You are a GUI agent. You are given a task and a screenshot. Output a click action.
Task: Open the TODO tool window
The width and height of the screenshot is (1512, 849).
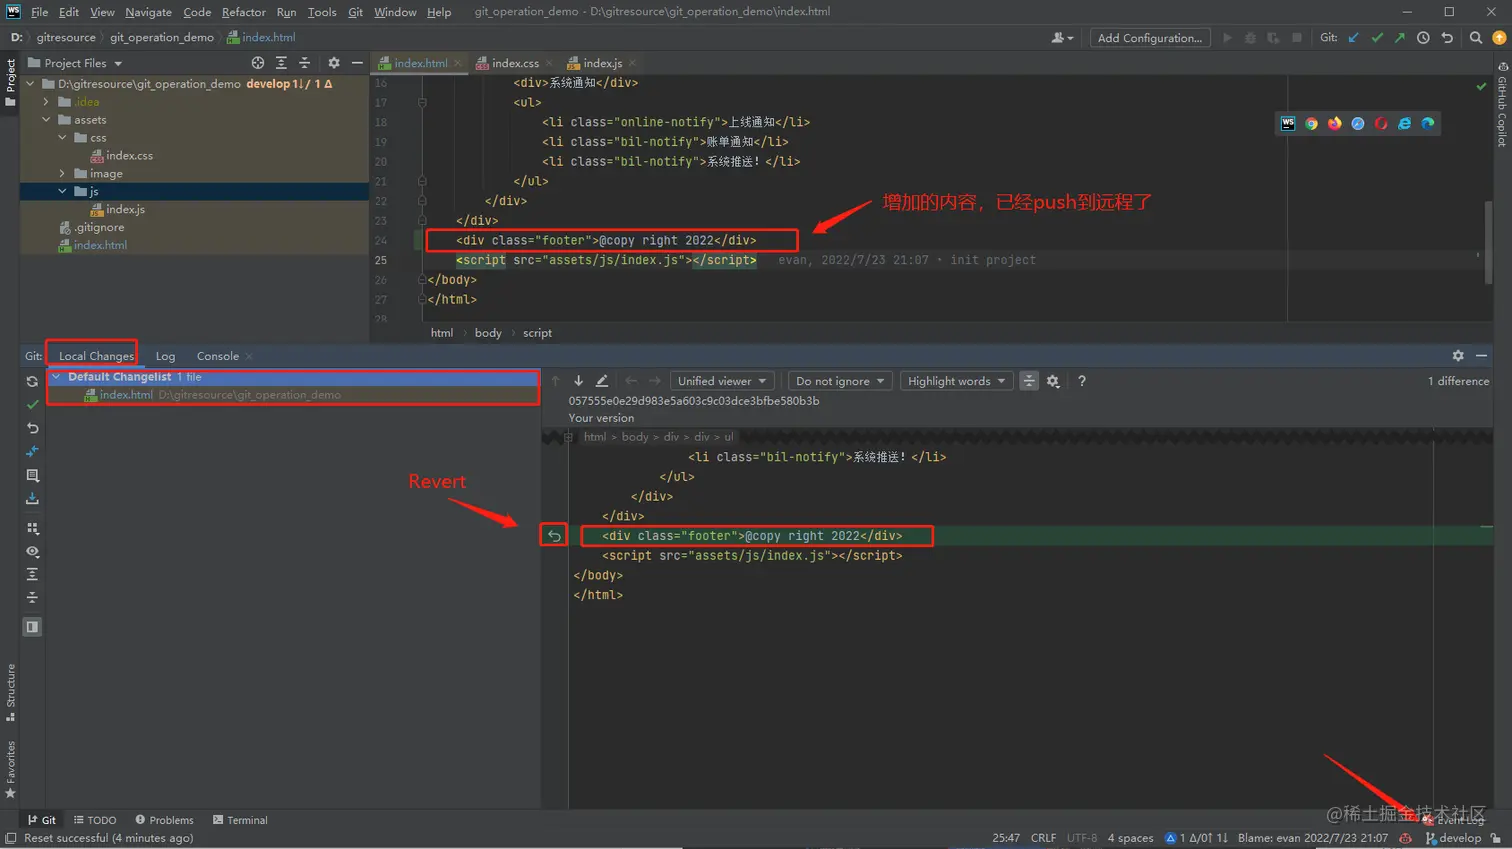(x=95, y=820)
